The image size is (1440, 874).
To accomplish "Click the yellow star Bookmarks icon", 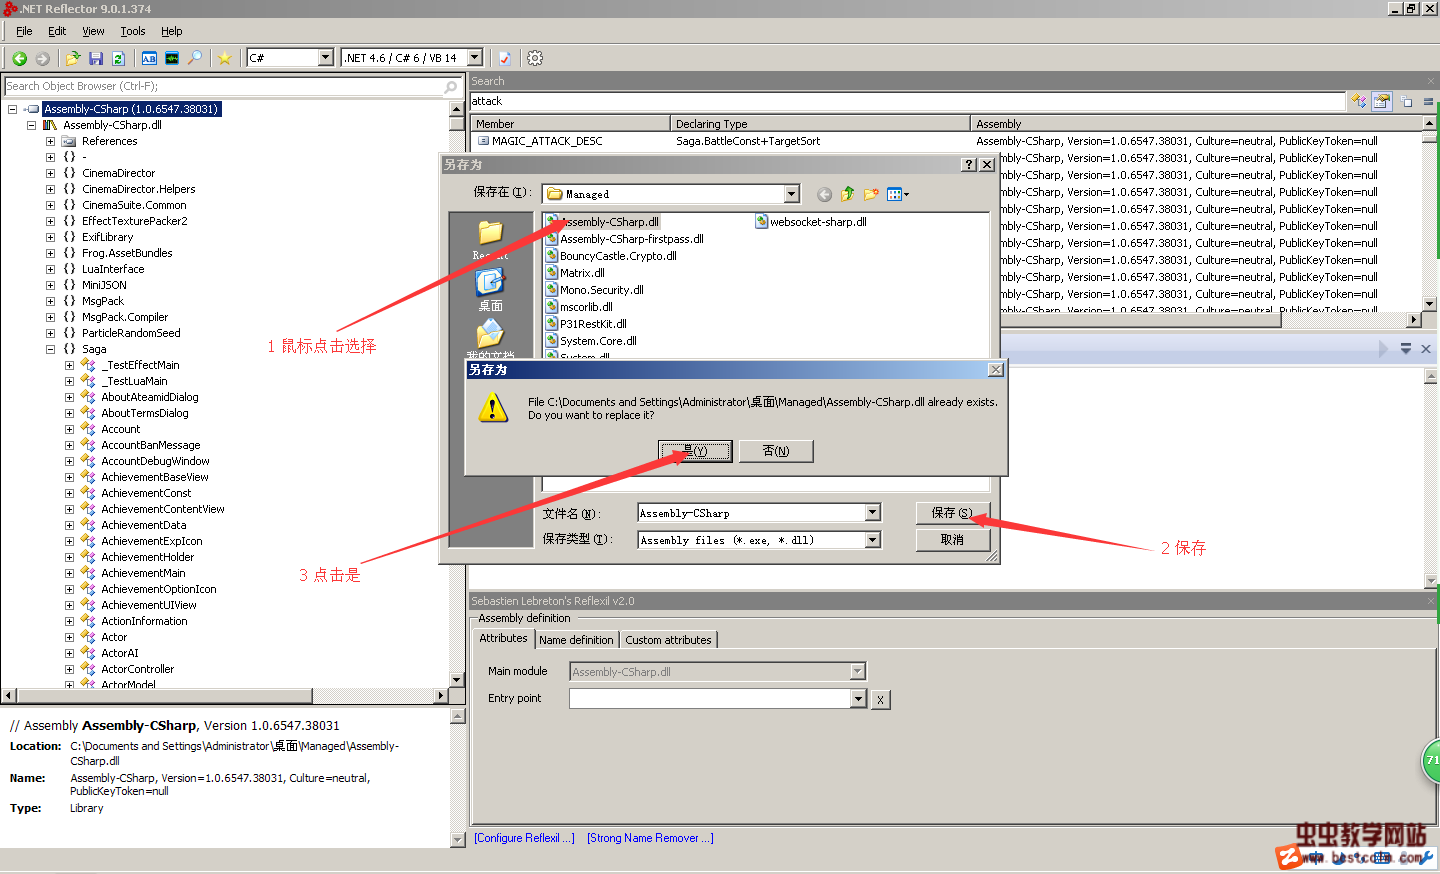I will click(x=225, y=58).
